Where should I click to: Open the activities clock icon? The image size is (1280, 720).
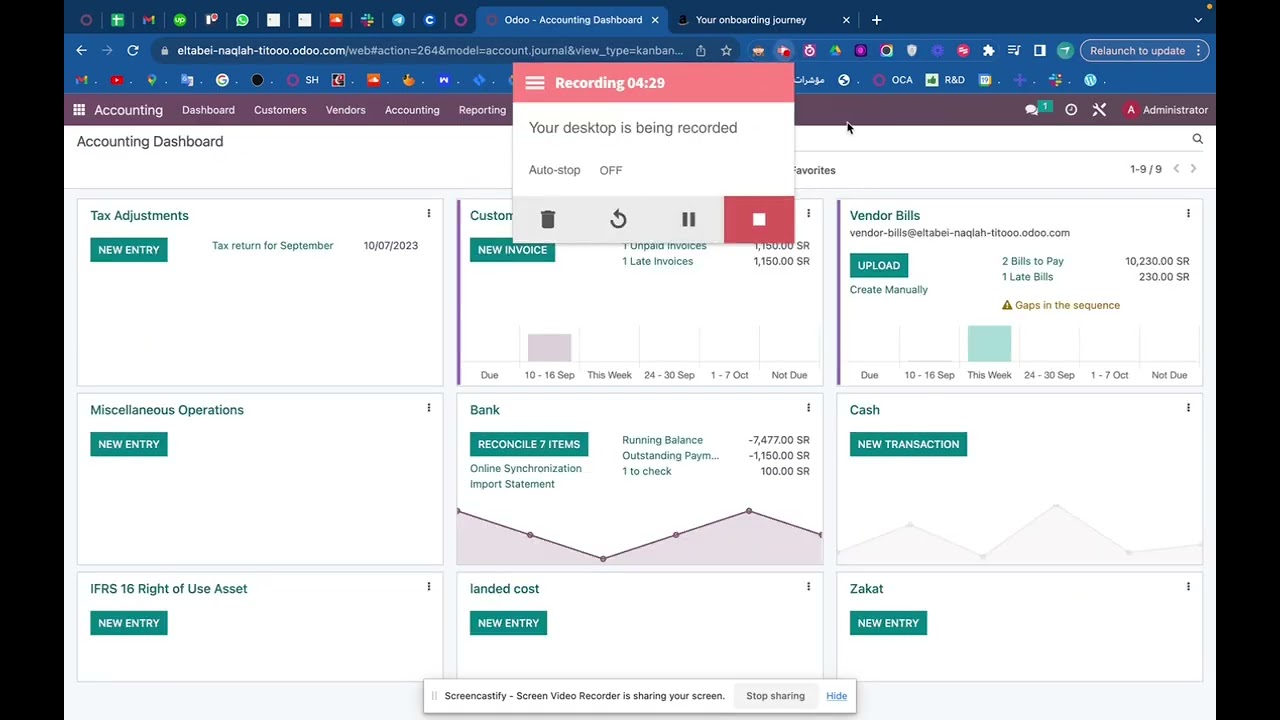tap(1071, 110)
